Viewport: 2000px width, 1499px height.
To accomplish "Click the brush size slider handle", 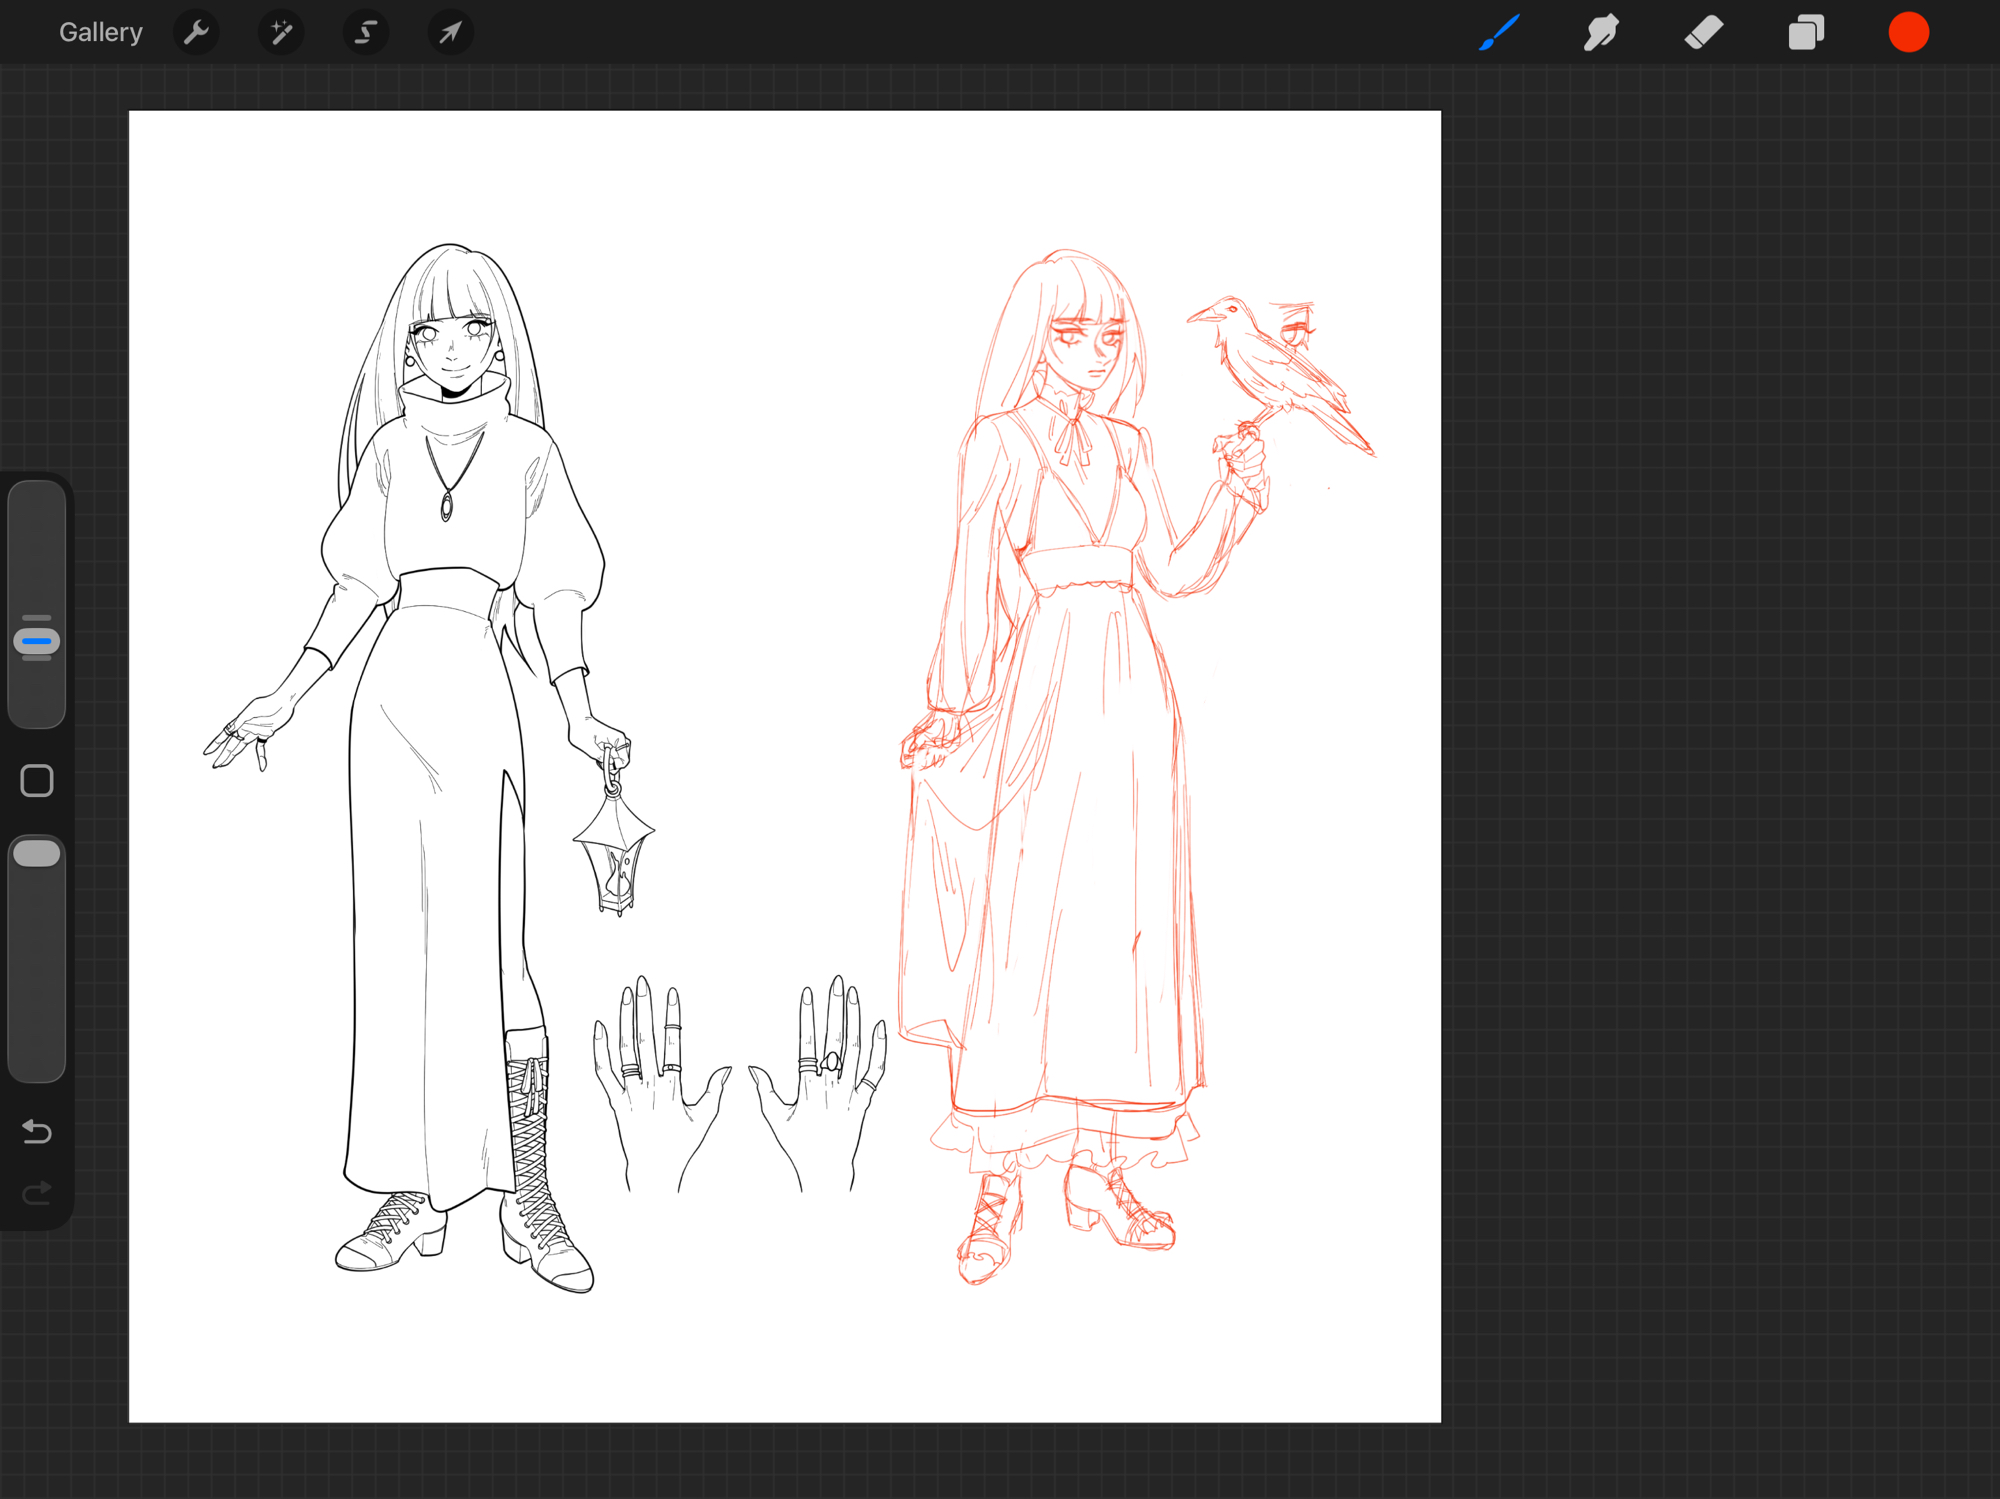I will (37, 640).
